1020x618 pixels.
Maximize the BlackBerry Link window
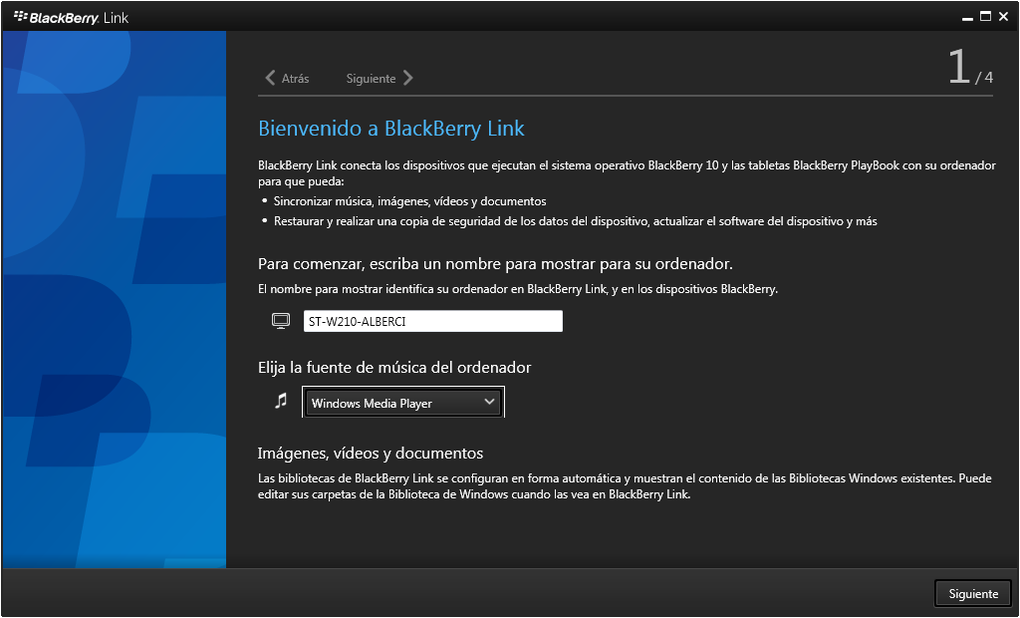click(x=986, y=17)
